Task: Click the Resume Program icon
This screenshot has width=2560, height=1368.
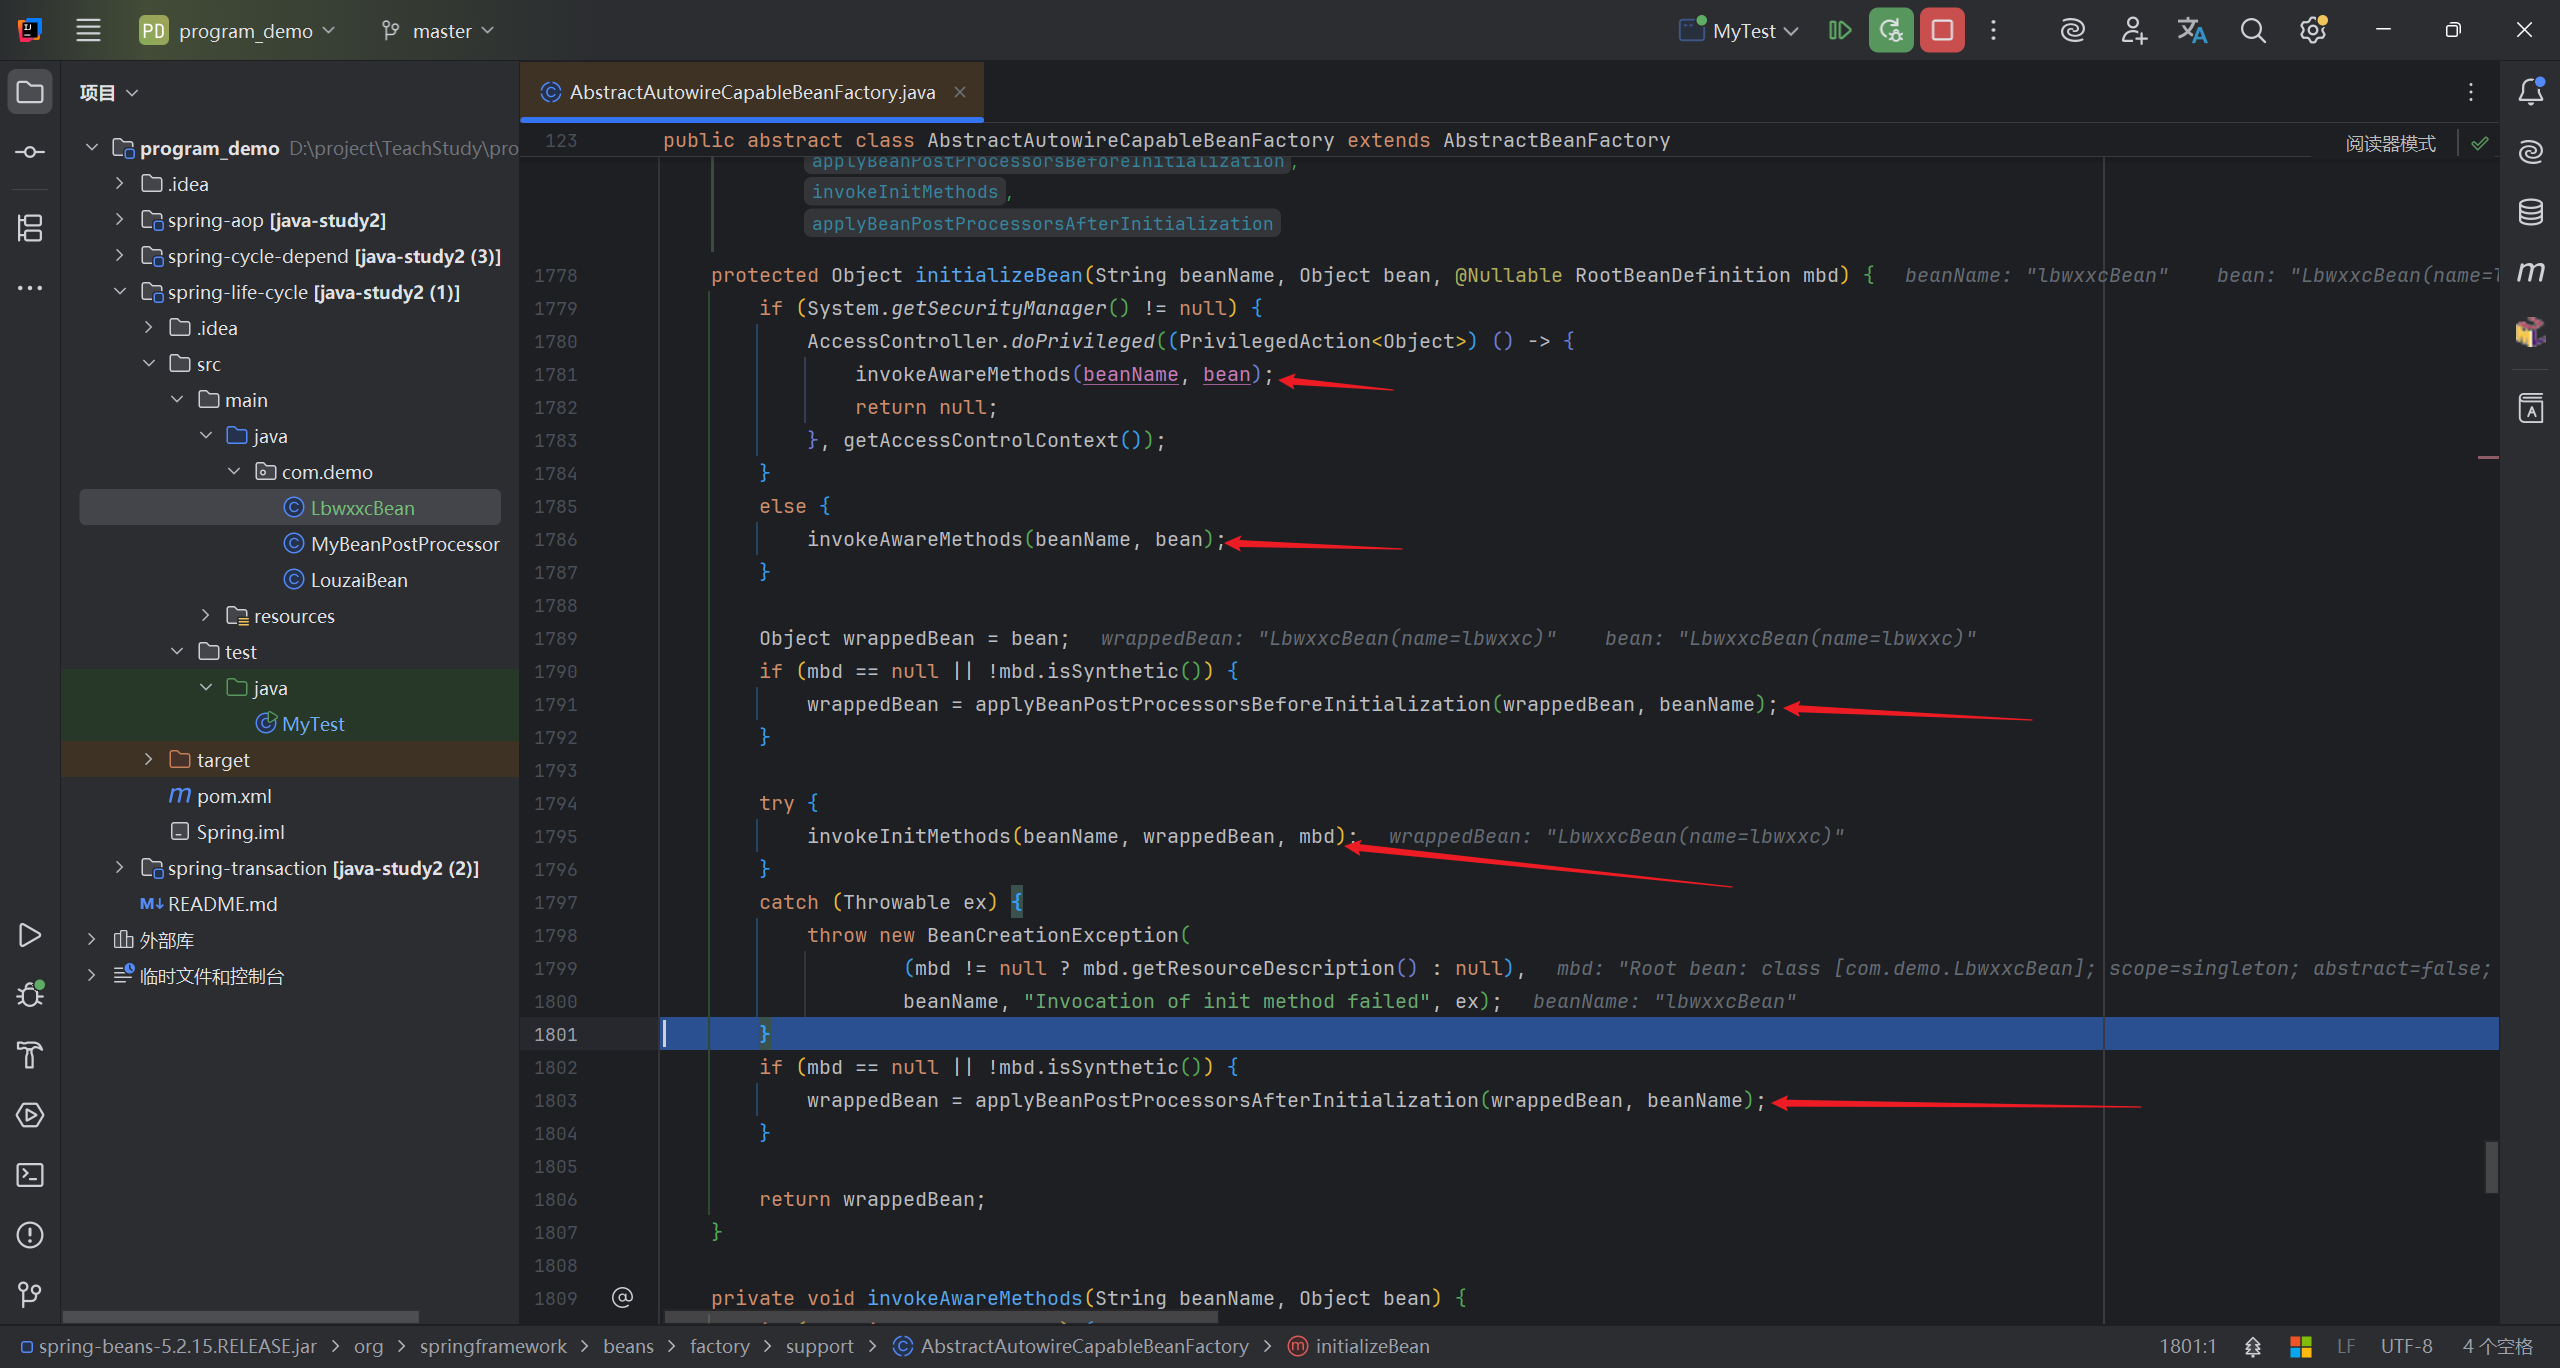Action: pyautogui.click(x=1839, y=30)
